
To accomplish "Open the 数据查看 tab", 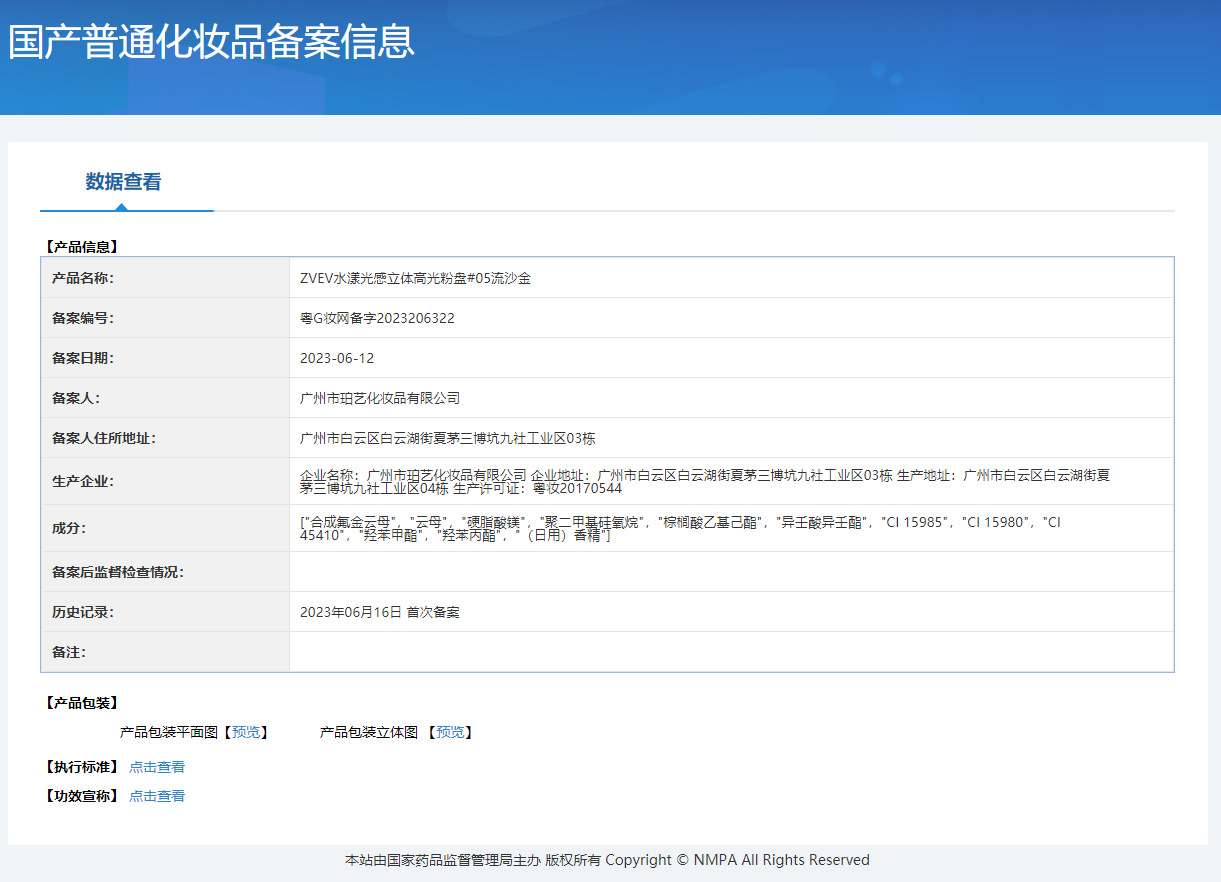I will 123,182.
